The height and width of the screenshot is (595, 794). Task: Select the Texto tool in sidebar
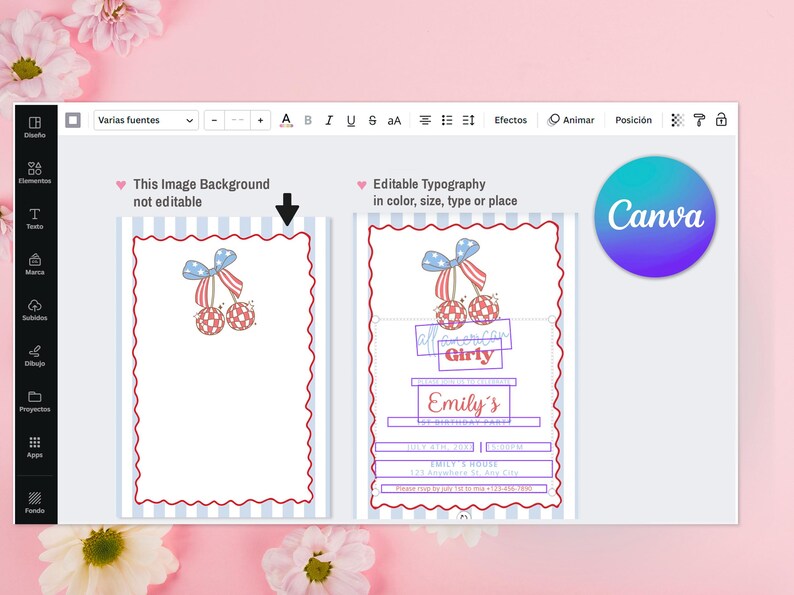click(34, 218)
